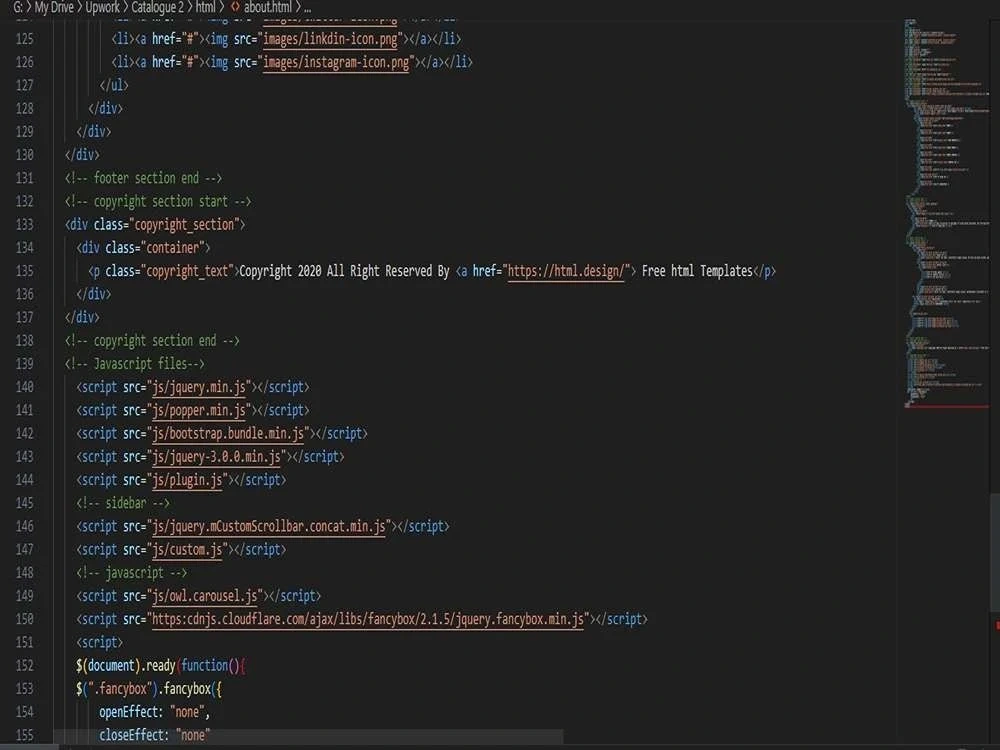
Task: Click the 'sidebar' comment on line 145
Action: [123, 503]
